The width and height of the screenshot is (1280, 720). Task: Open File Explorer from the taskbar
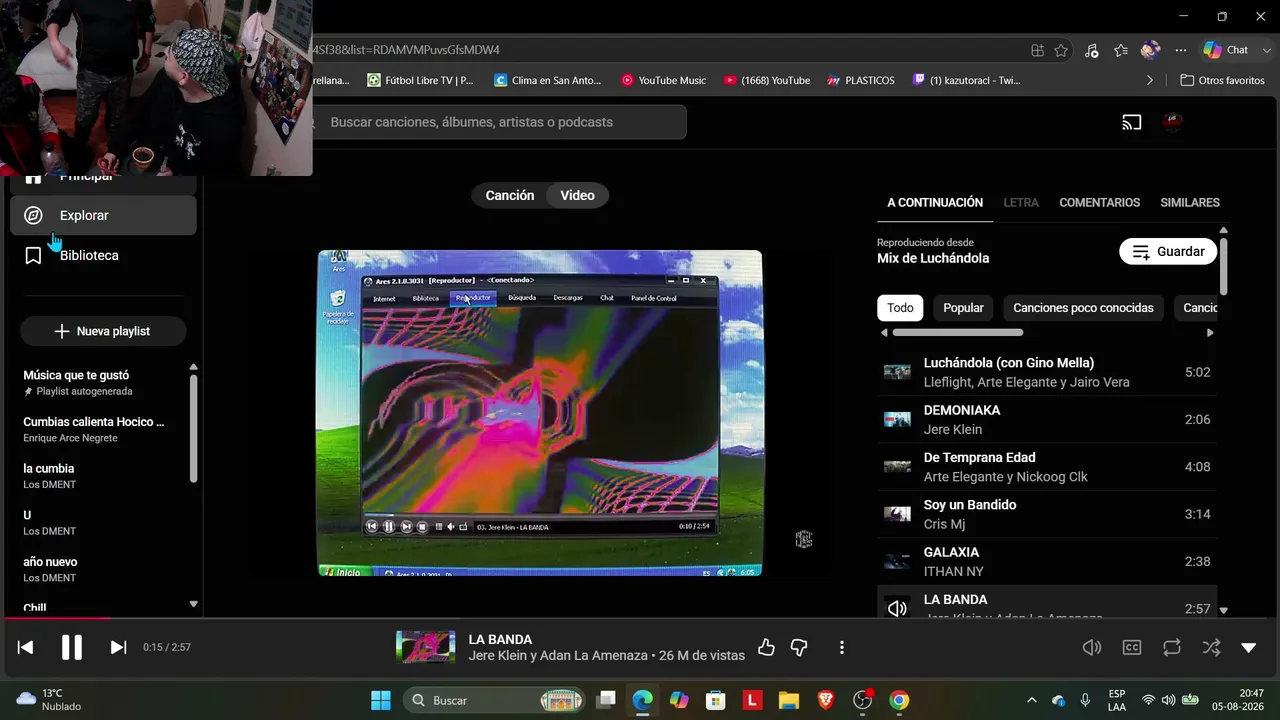point(788,700)
